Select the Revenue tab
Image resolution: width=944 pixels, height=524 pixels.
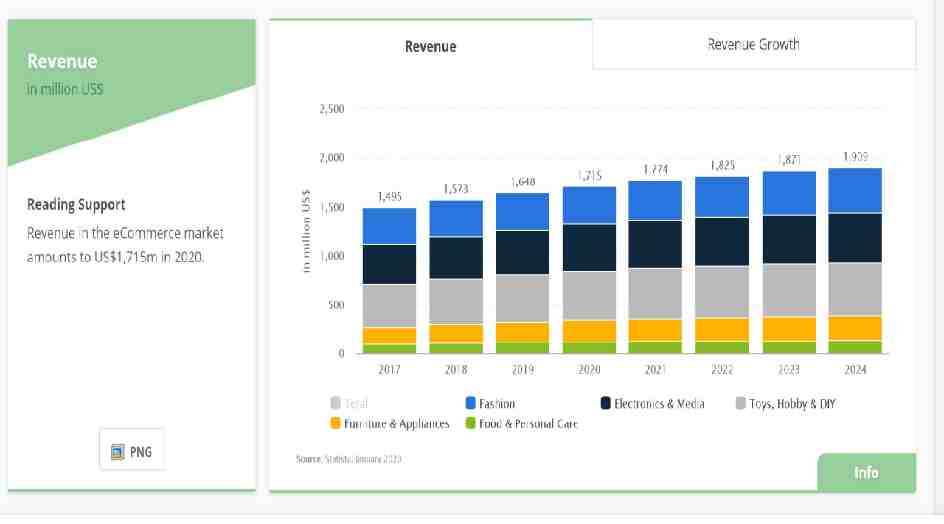[x=430, y=46]
